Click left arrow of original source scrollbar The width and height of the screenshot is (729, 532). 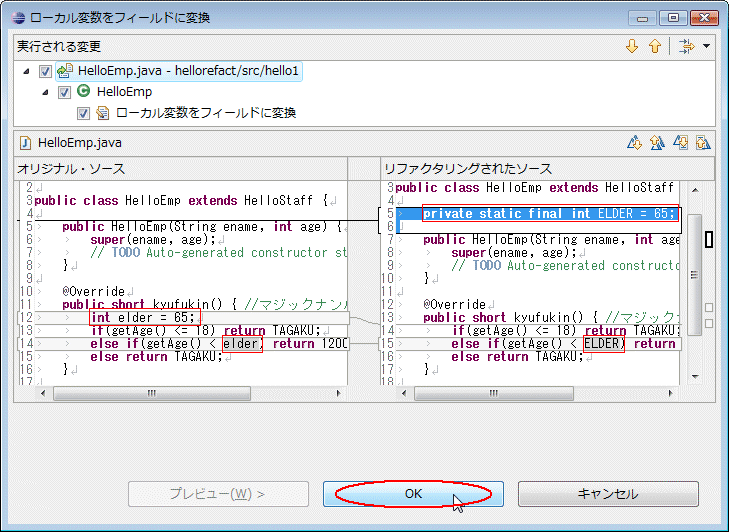(x=43, y=393)
